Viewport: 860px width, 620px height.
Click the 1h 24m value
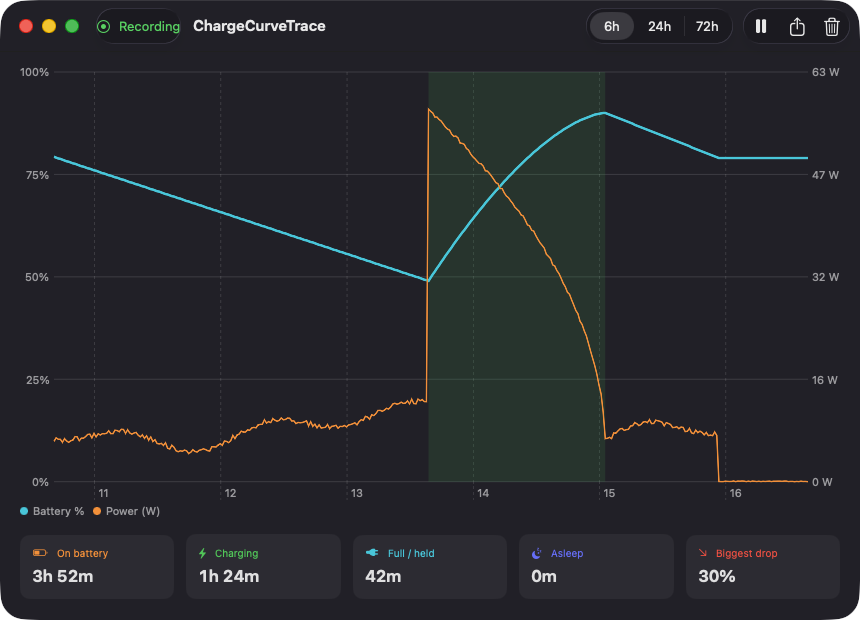pos(229,577)
